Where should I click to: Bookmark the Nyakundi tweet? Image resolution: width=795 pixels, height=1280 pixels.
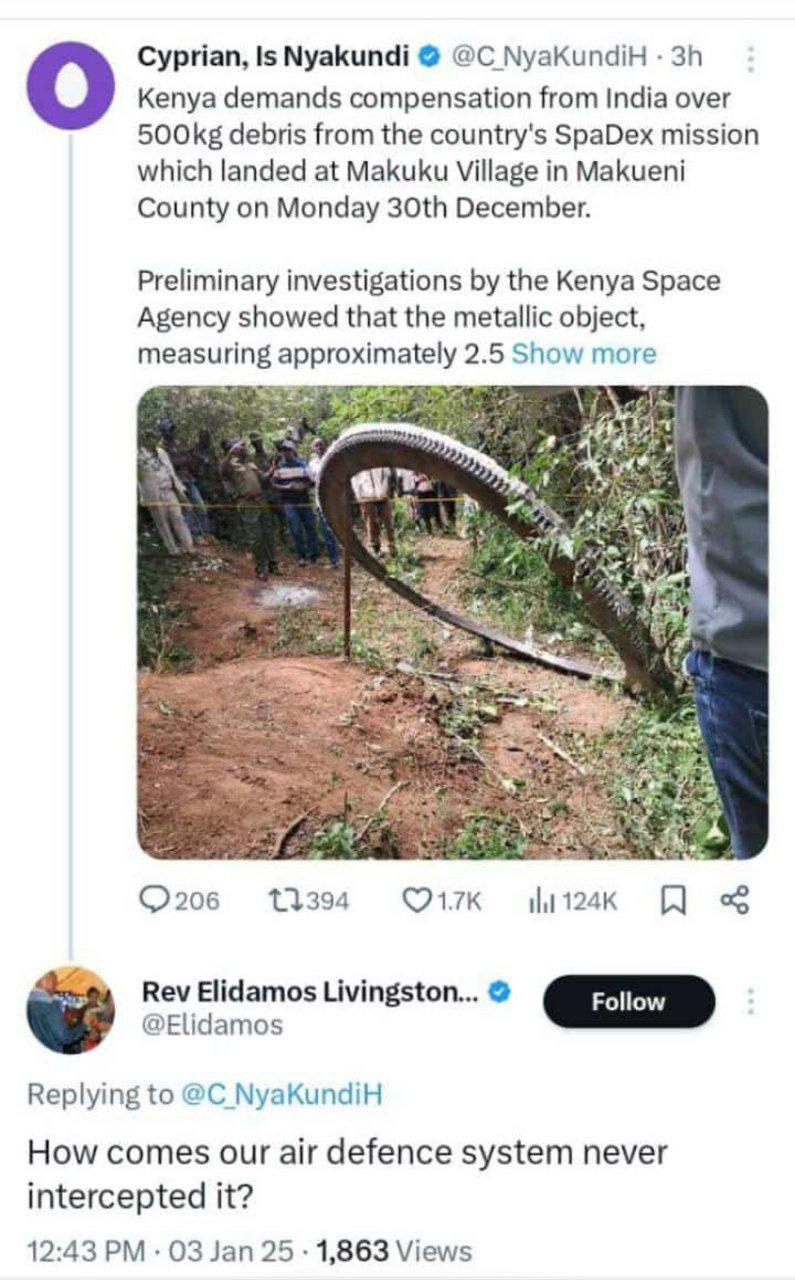coord(674,901)
